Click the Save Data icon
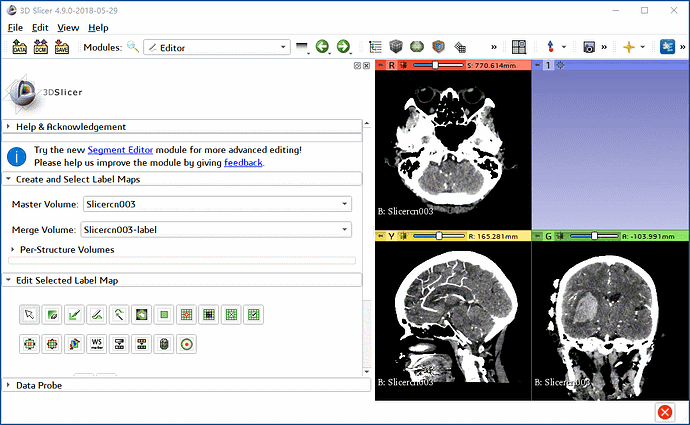690x425 pixels. coord(62,47)
